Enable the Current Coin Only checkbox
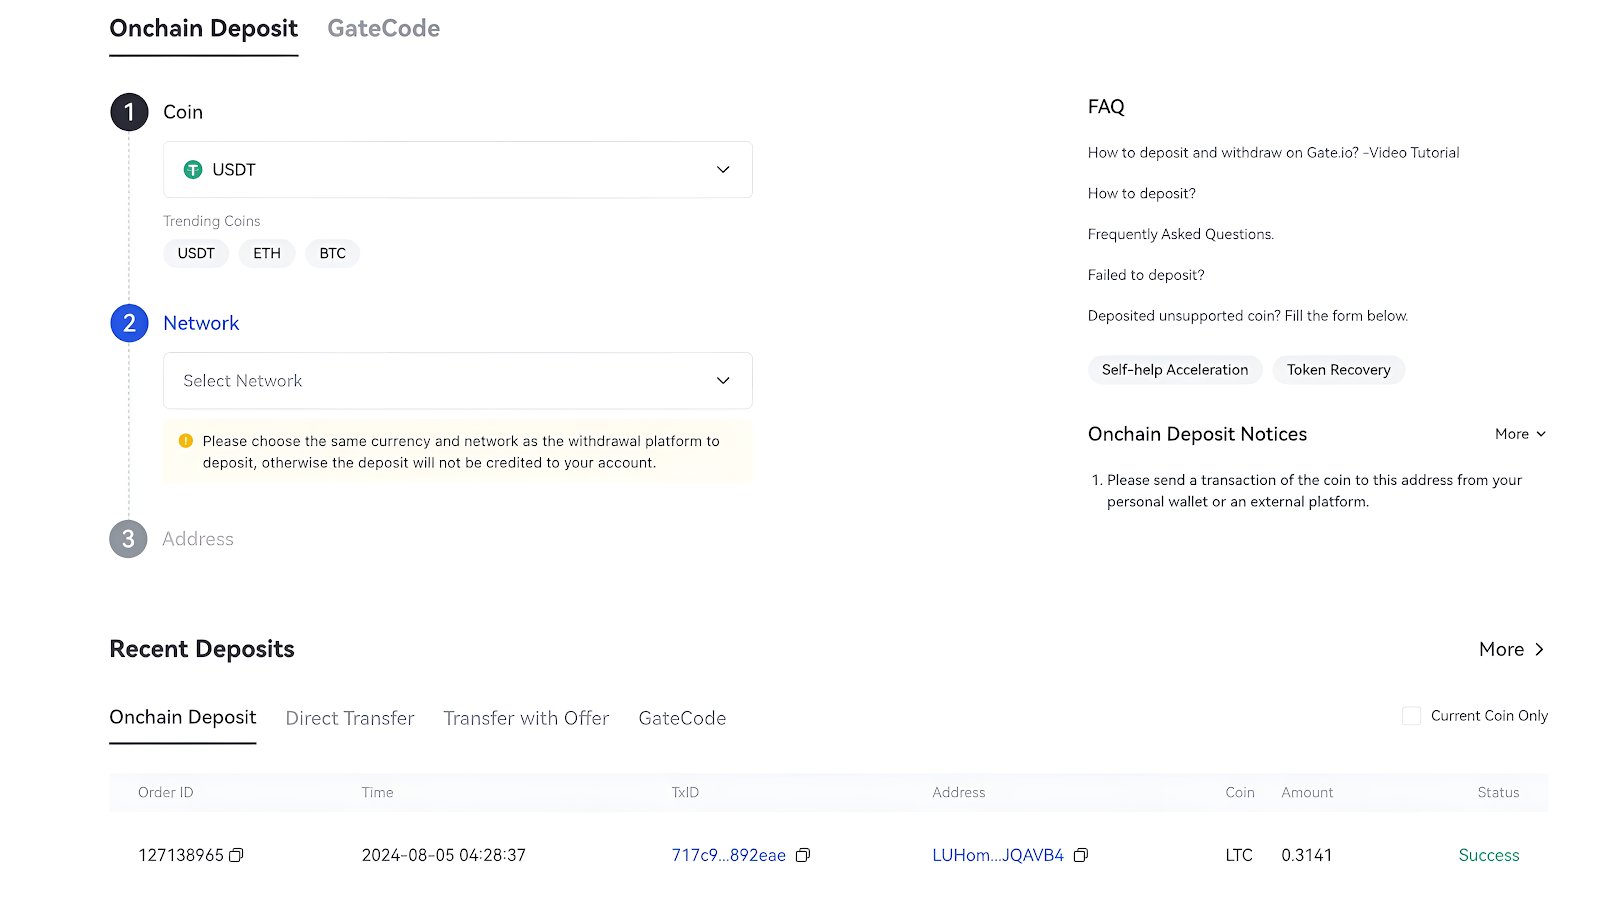Screen dimensions: 1600x900 pyautogui.click(x=1411, y=715)
